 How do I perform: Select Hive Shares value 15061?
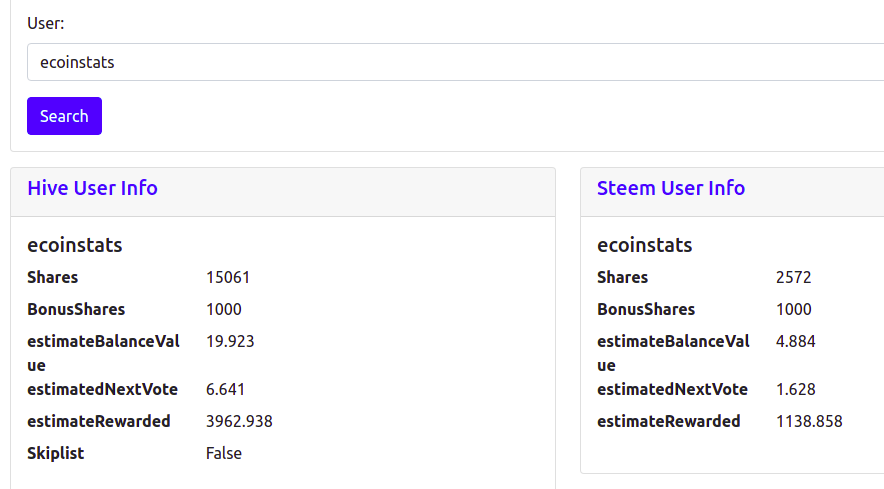pos(228,277)
